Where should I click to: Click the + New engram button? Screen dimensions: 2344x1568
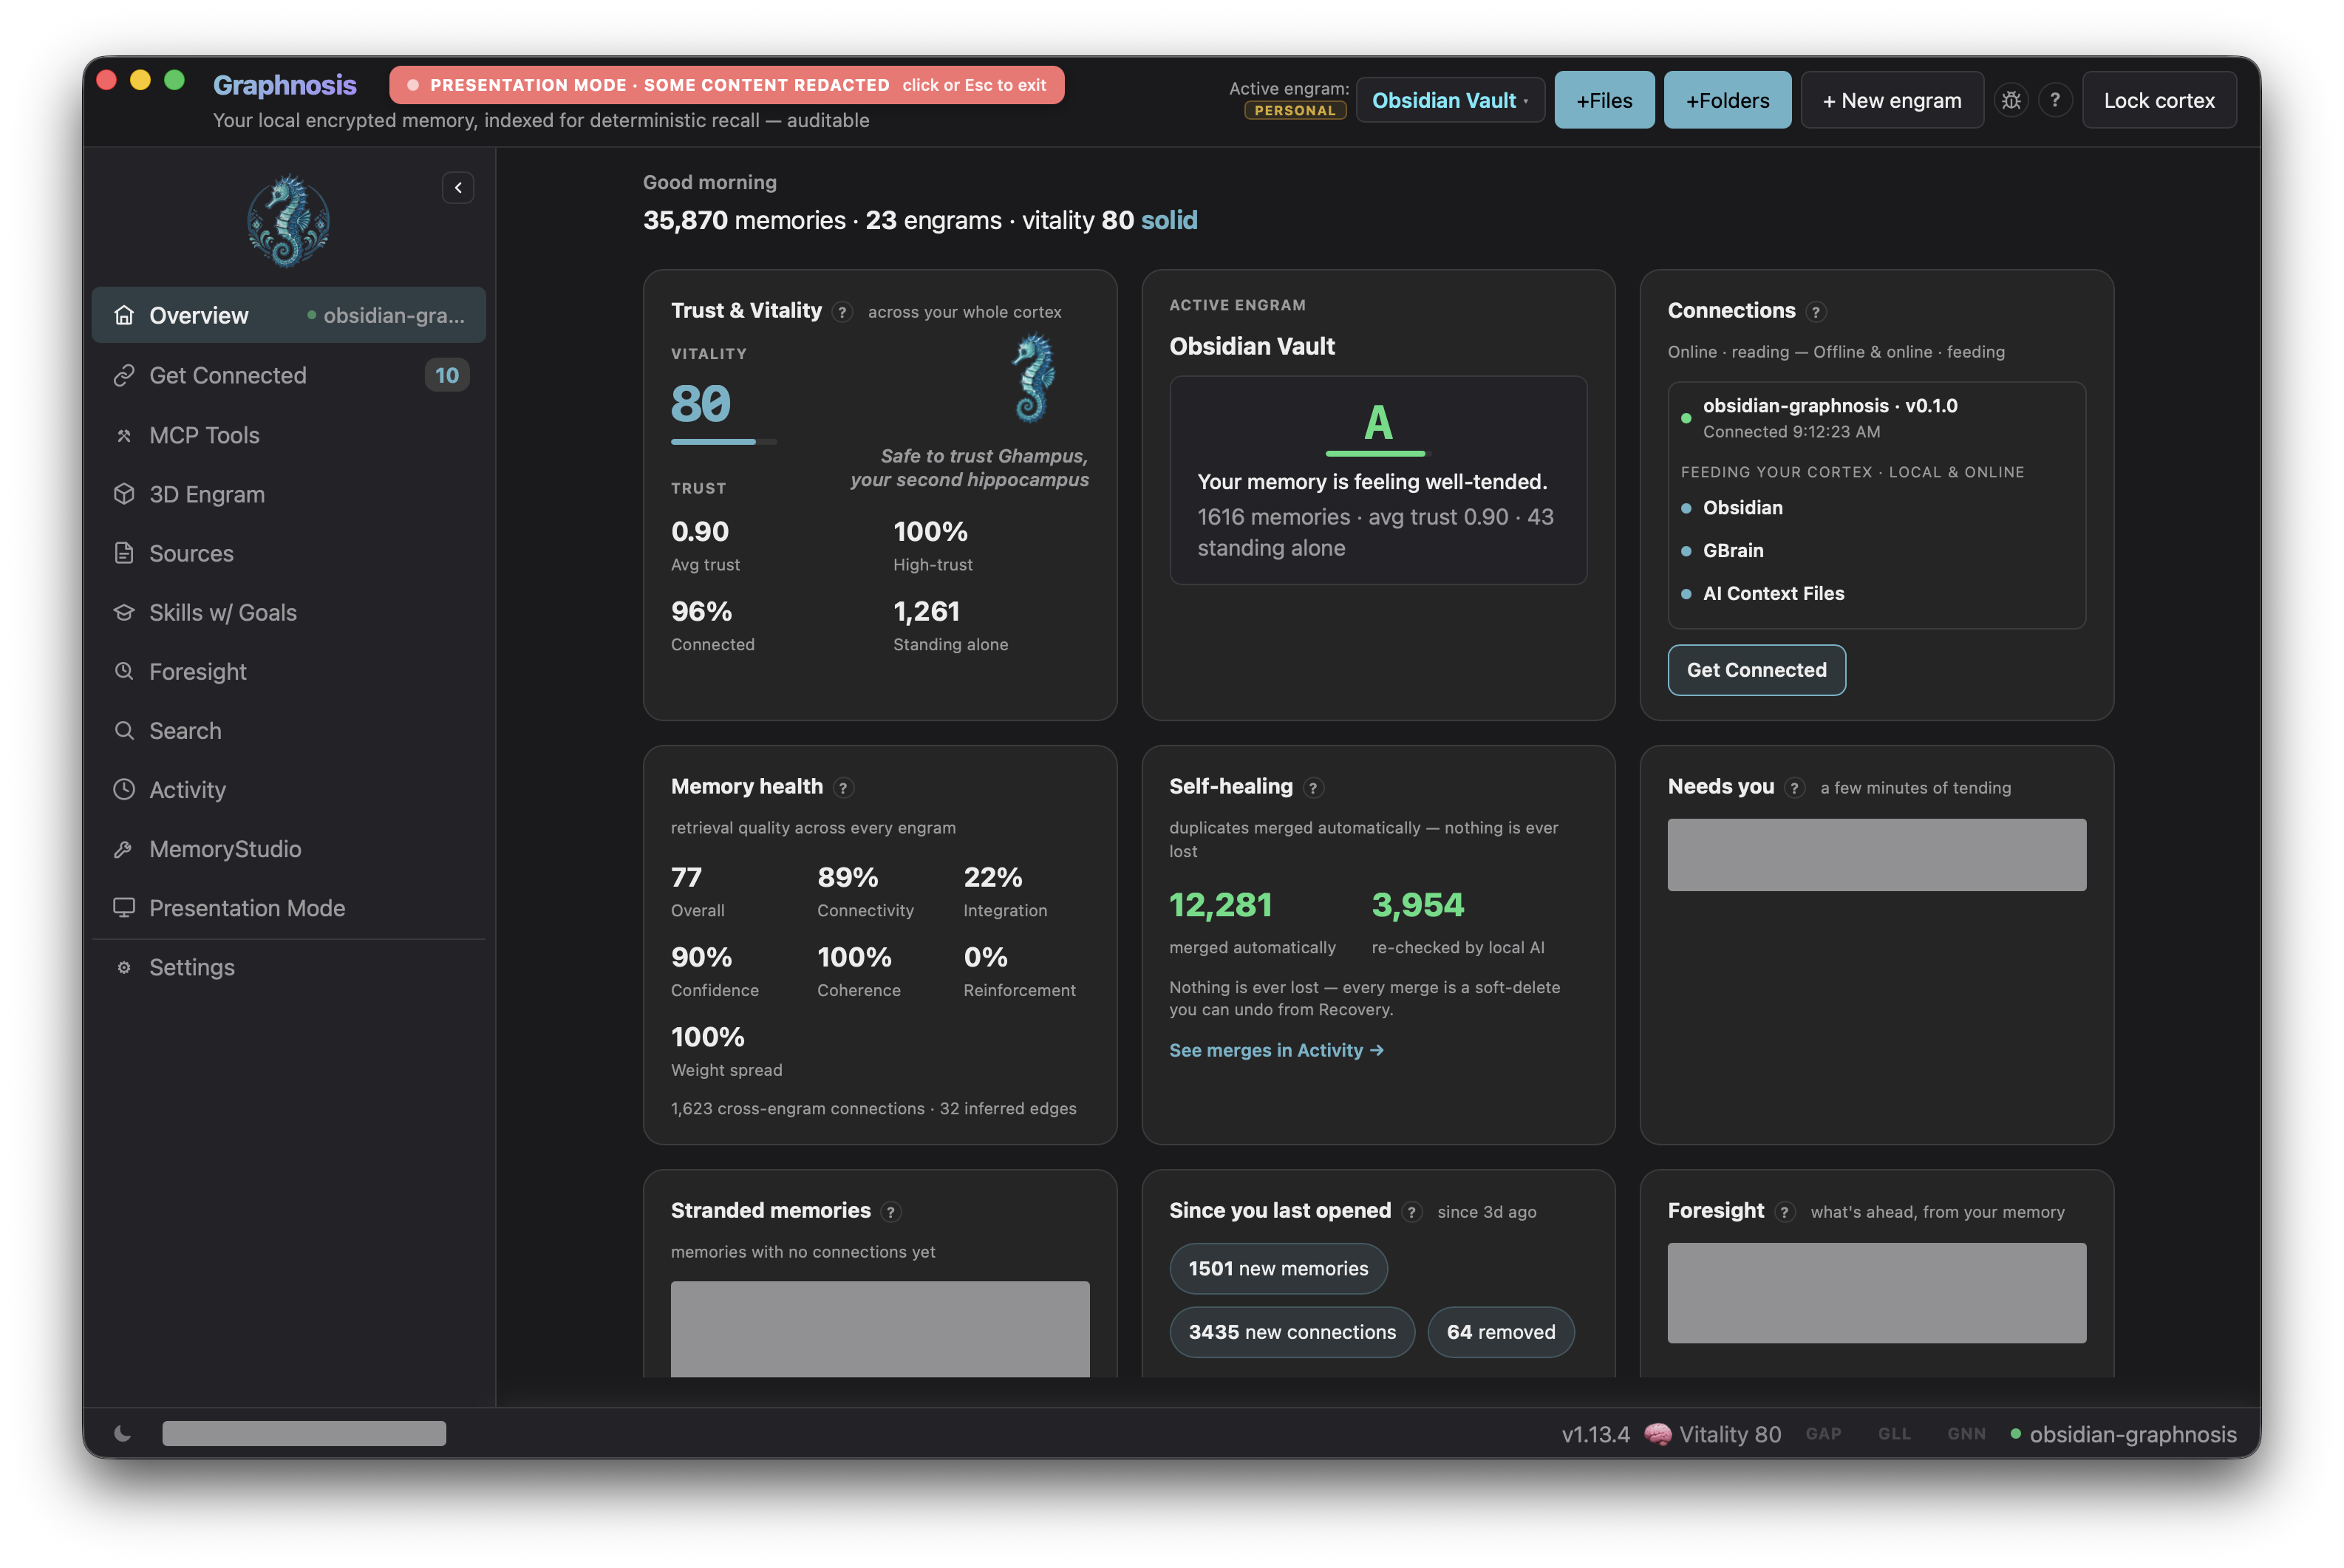(1892, 100)
